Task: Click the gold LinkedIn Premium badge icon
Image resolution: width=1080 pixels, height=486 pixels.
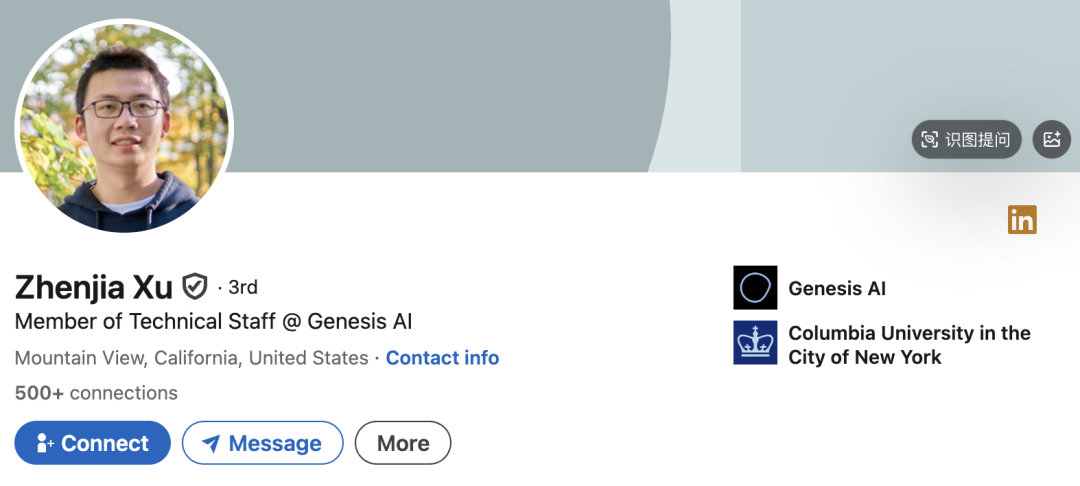Action: point(1022,220)
